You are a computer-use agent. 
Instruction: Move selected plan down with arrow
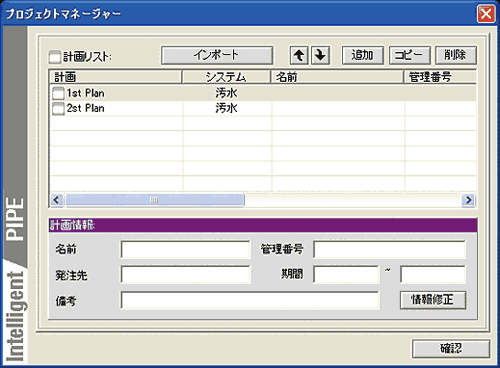click(x=321, y=55)
